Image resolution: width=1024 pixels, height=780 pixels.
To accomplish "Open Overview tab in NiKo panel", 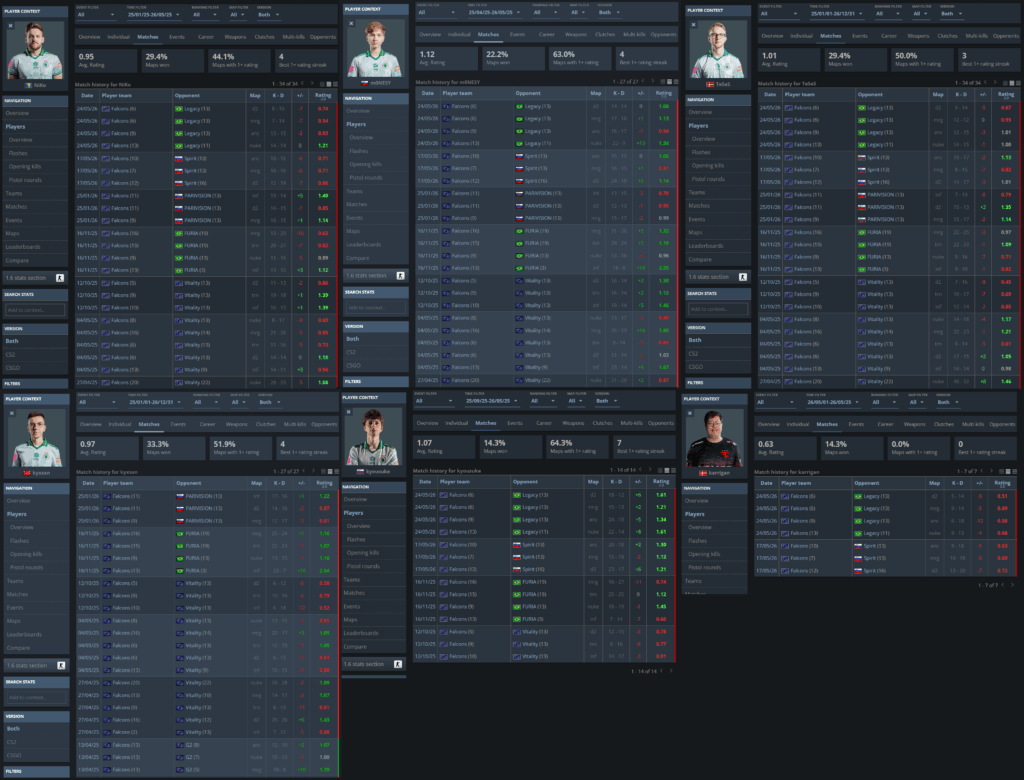I will click(89, 37).
